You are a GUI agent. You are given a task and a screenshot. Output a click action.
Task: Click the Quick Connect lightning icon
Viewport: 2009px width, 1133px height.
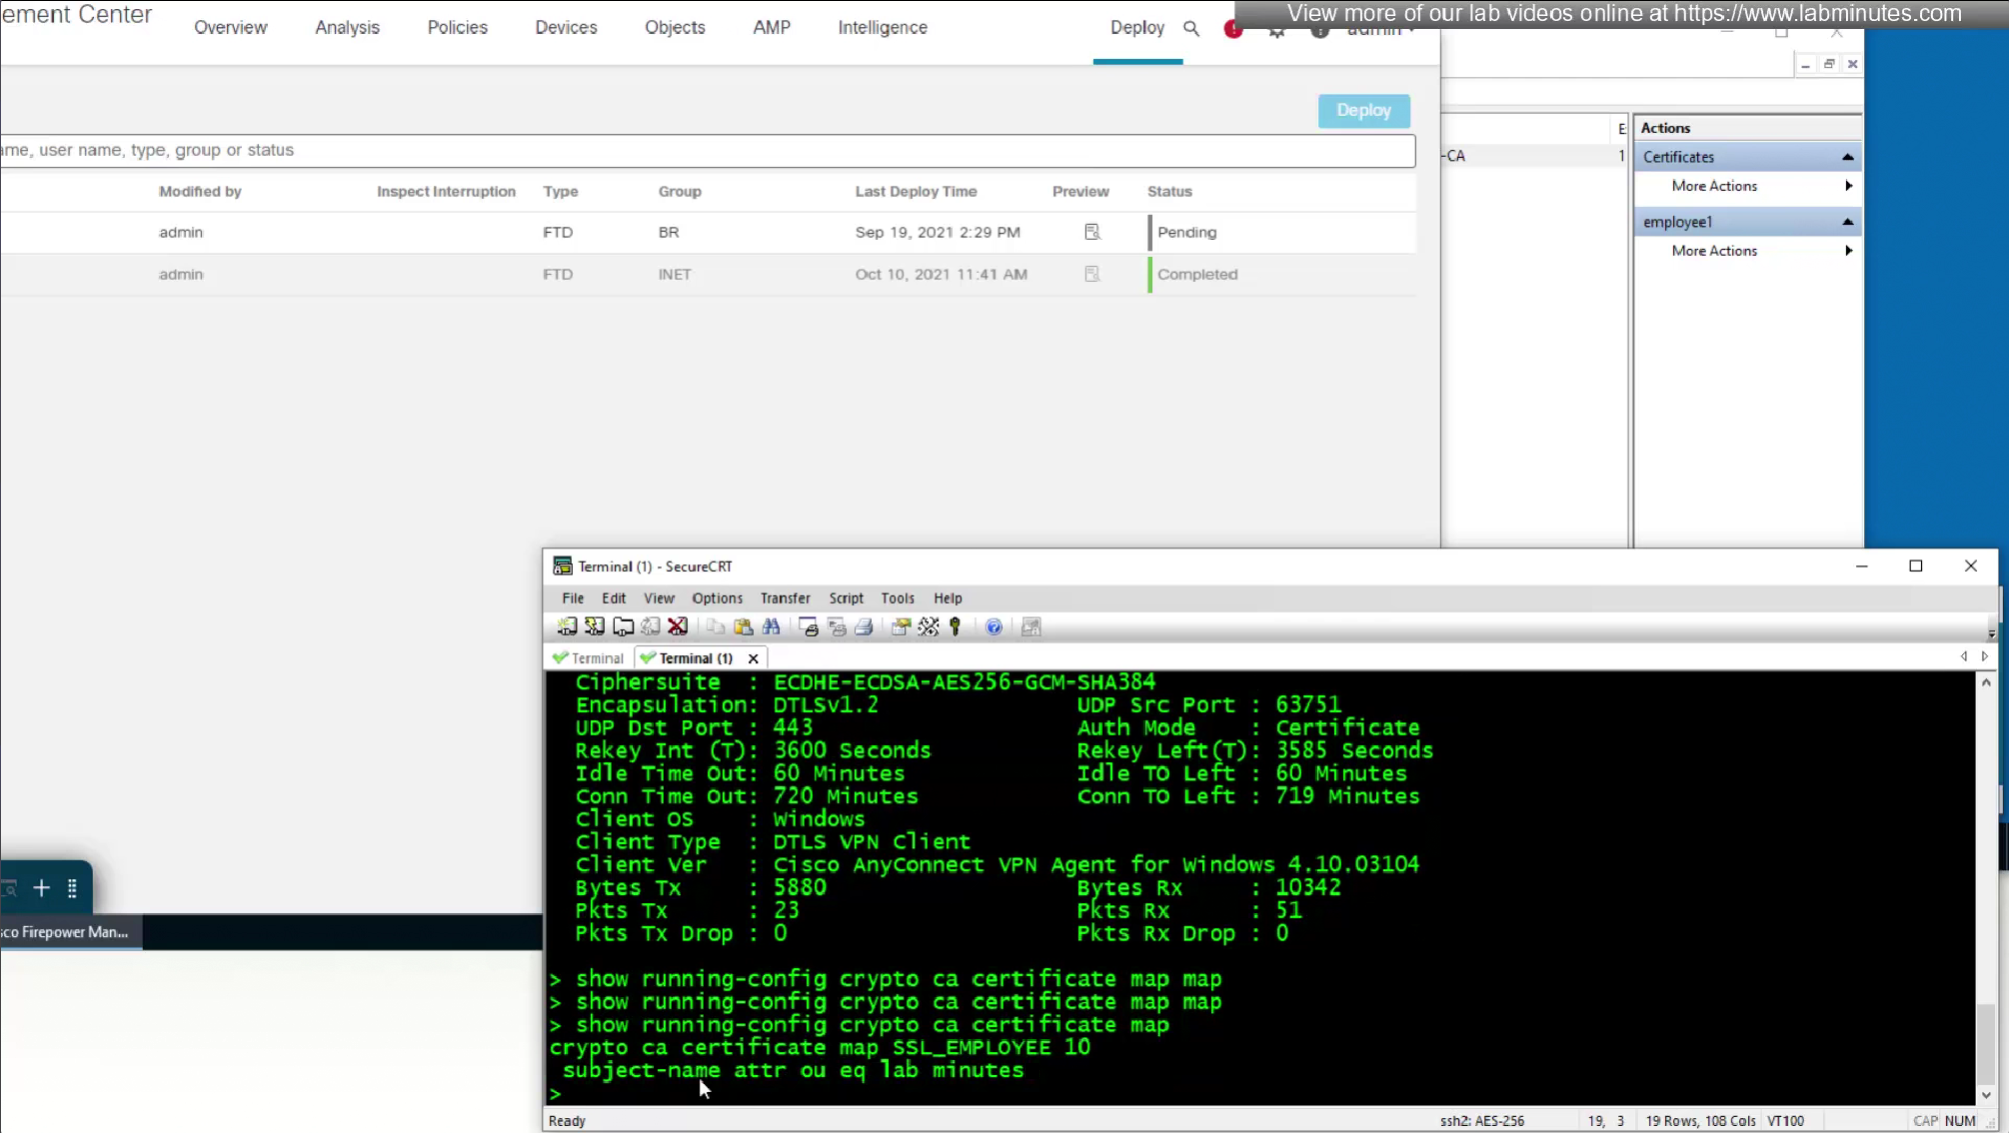point(595,627)
